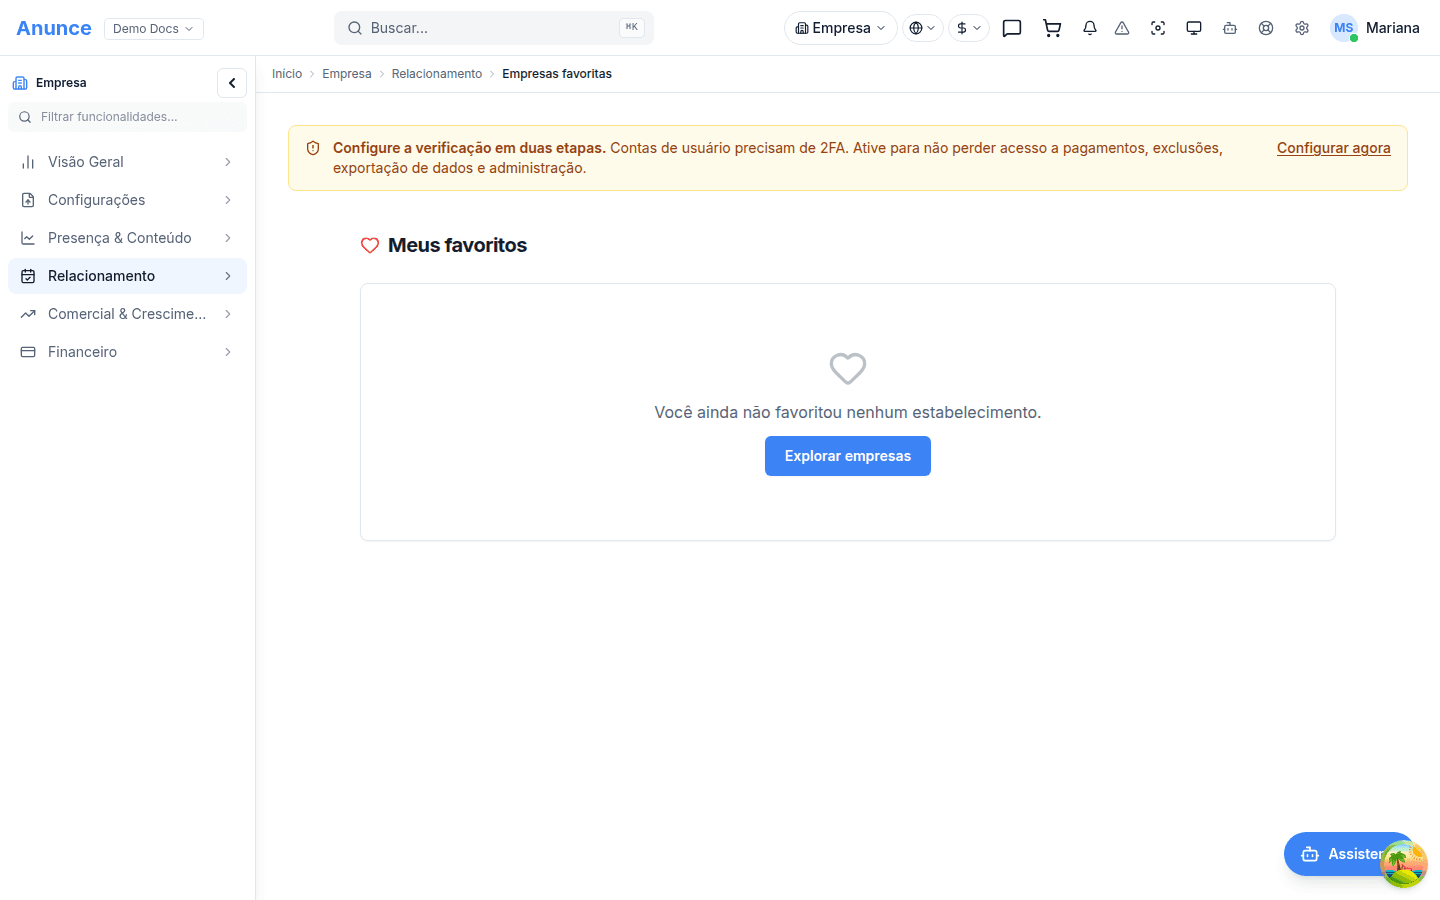Click the robot assistant icon in header
The width and height of the screenshot is (1440, 900).
point(1230,28)
